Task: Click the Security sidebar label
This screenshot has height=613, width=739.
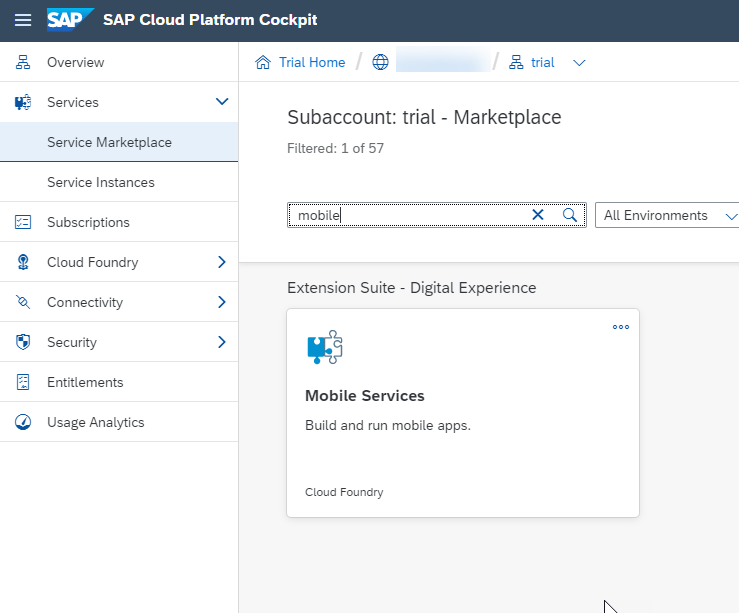Action: click(72, 342)
